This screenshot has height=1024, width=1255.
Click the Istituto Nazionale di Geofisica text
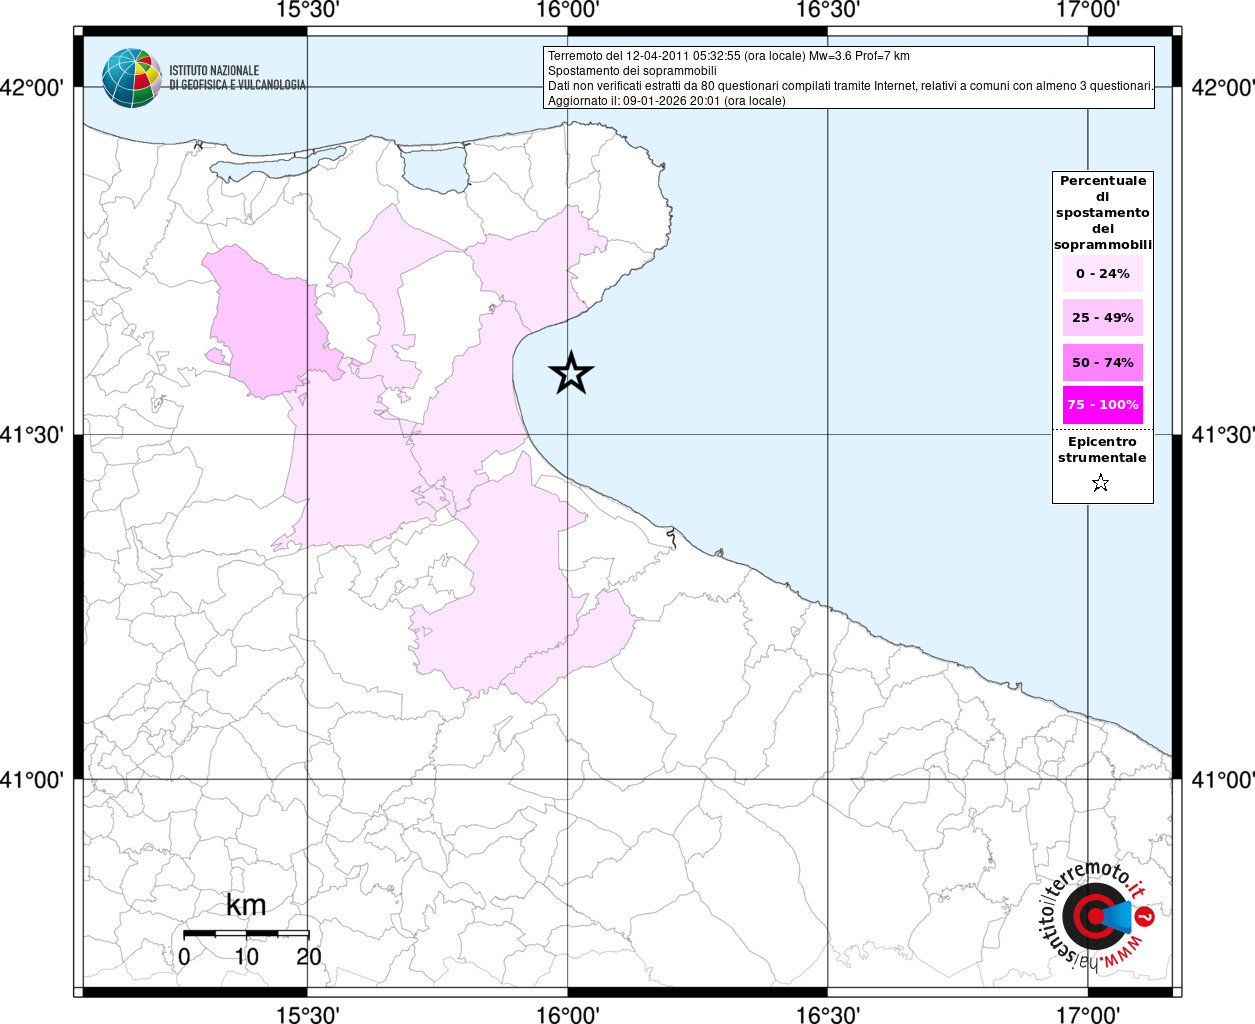click(x=237, y=78)
